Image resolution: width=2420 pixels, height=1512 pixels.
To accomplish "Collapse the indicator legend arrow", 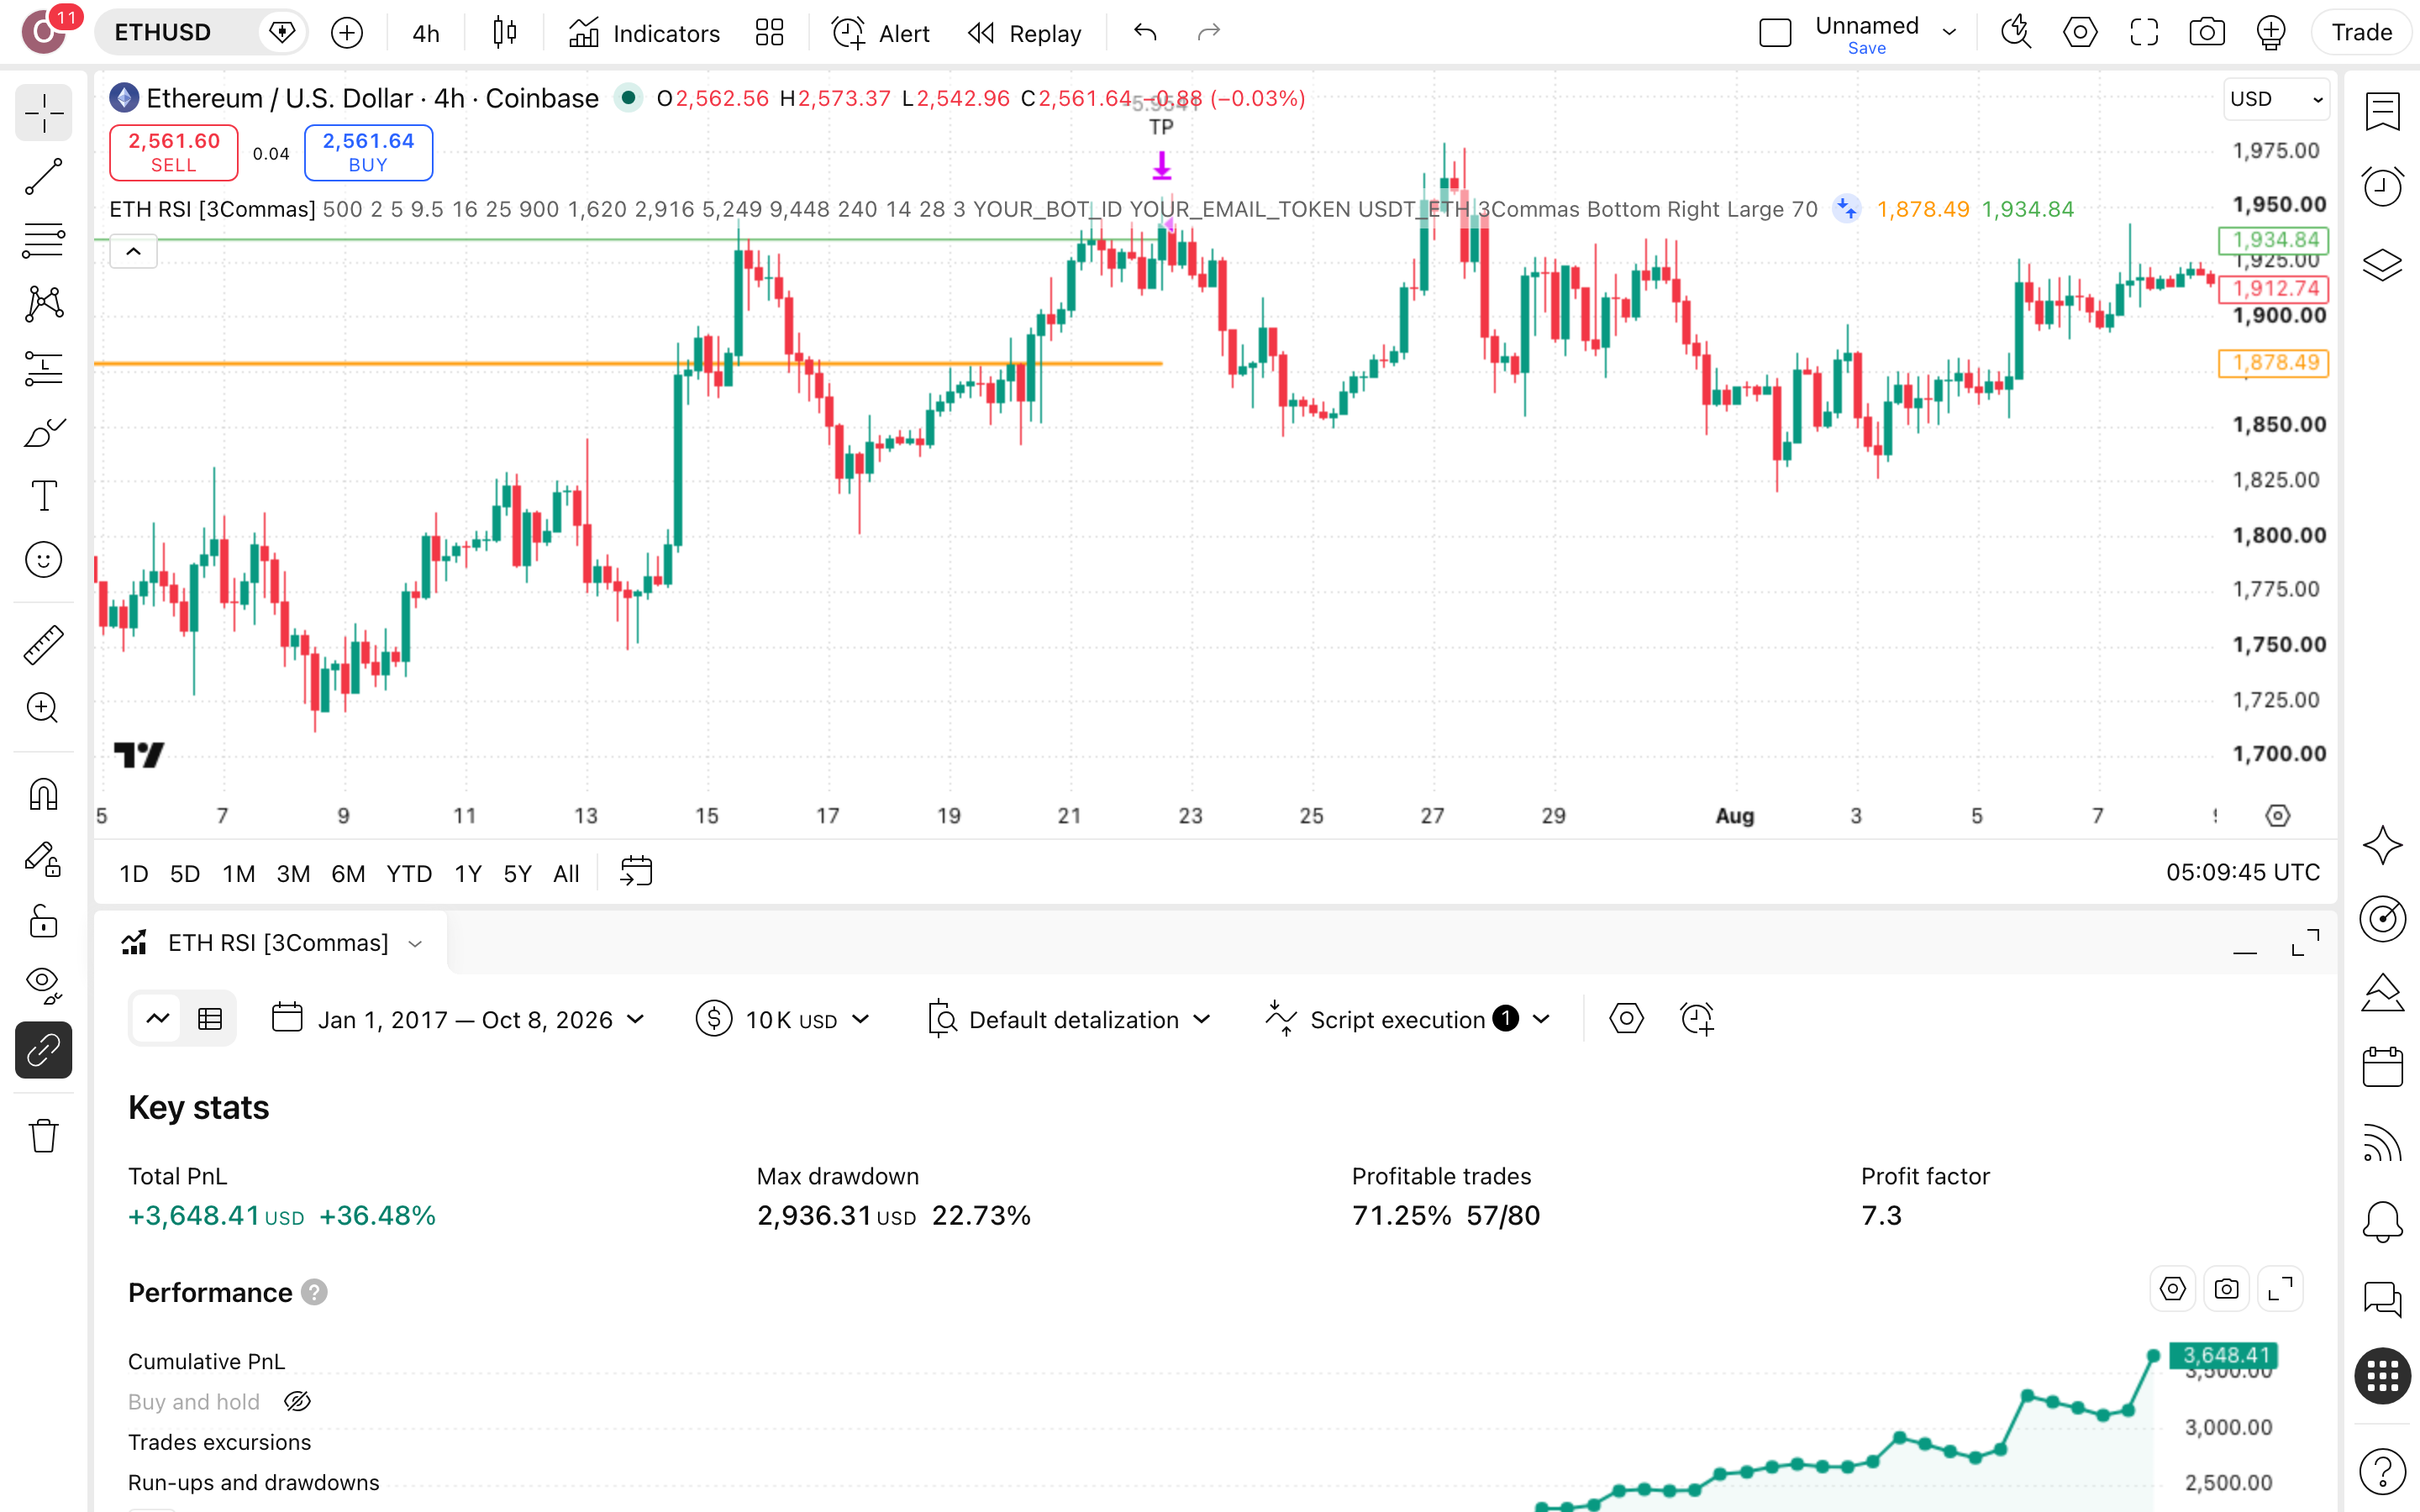I will (133, 252).
